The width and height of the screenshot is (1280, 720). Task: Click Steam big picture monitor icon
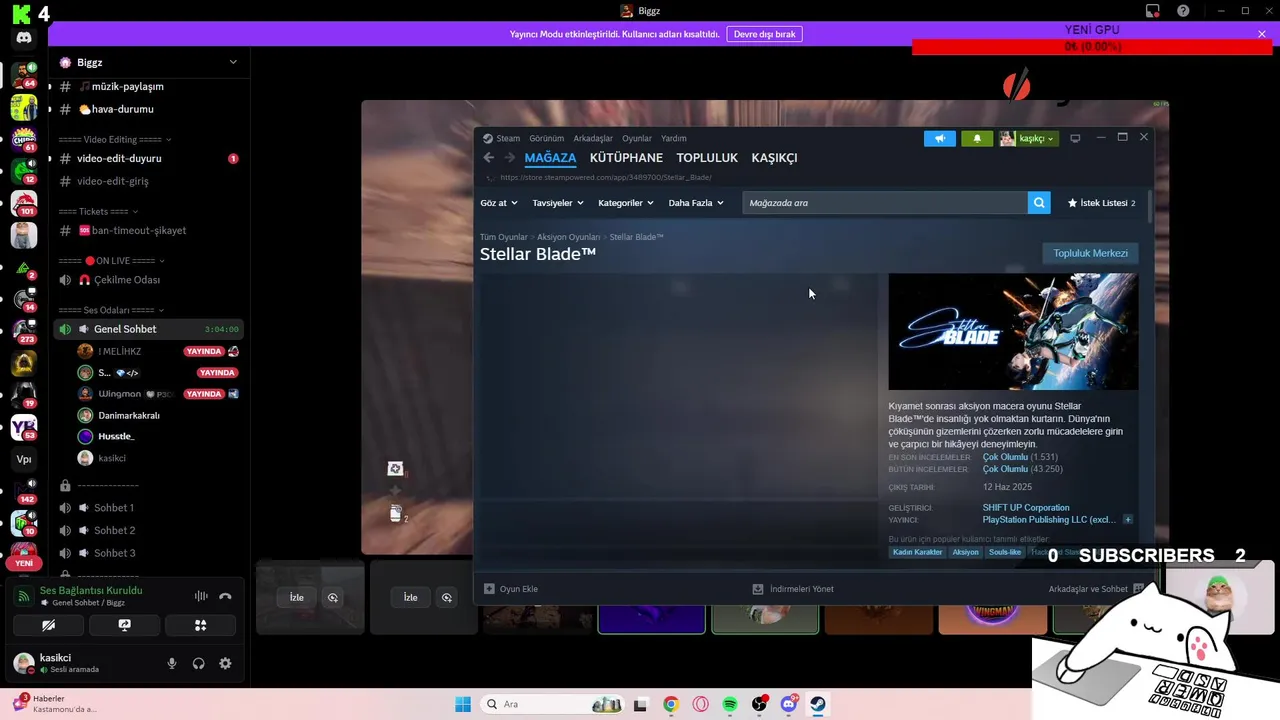point(1075,138)
